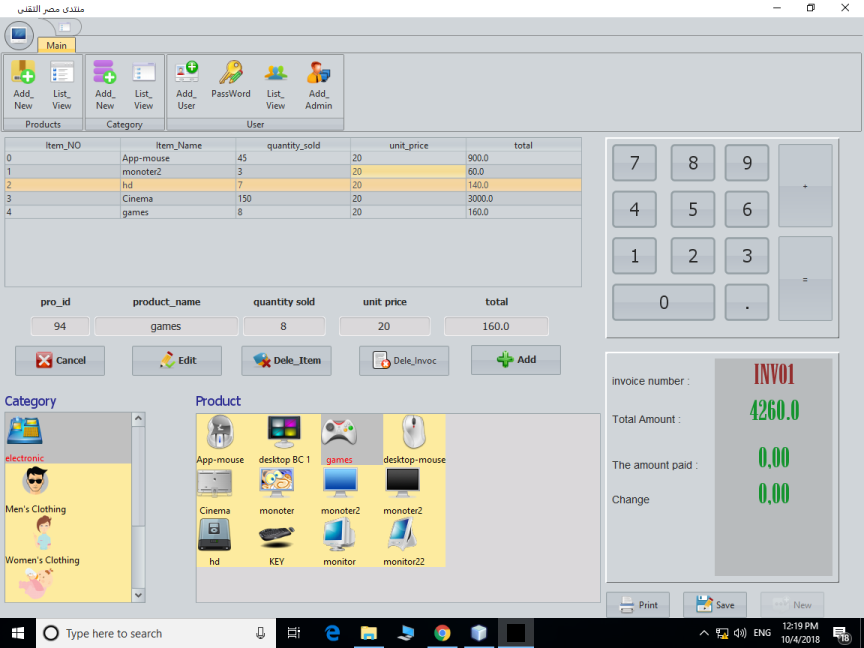Select the Cinema row in invoice table
864x648 pixels.
(293, 198)
